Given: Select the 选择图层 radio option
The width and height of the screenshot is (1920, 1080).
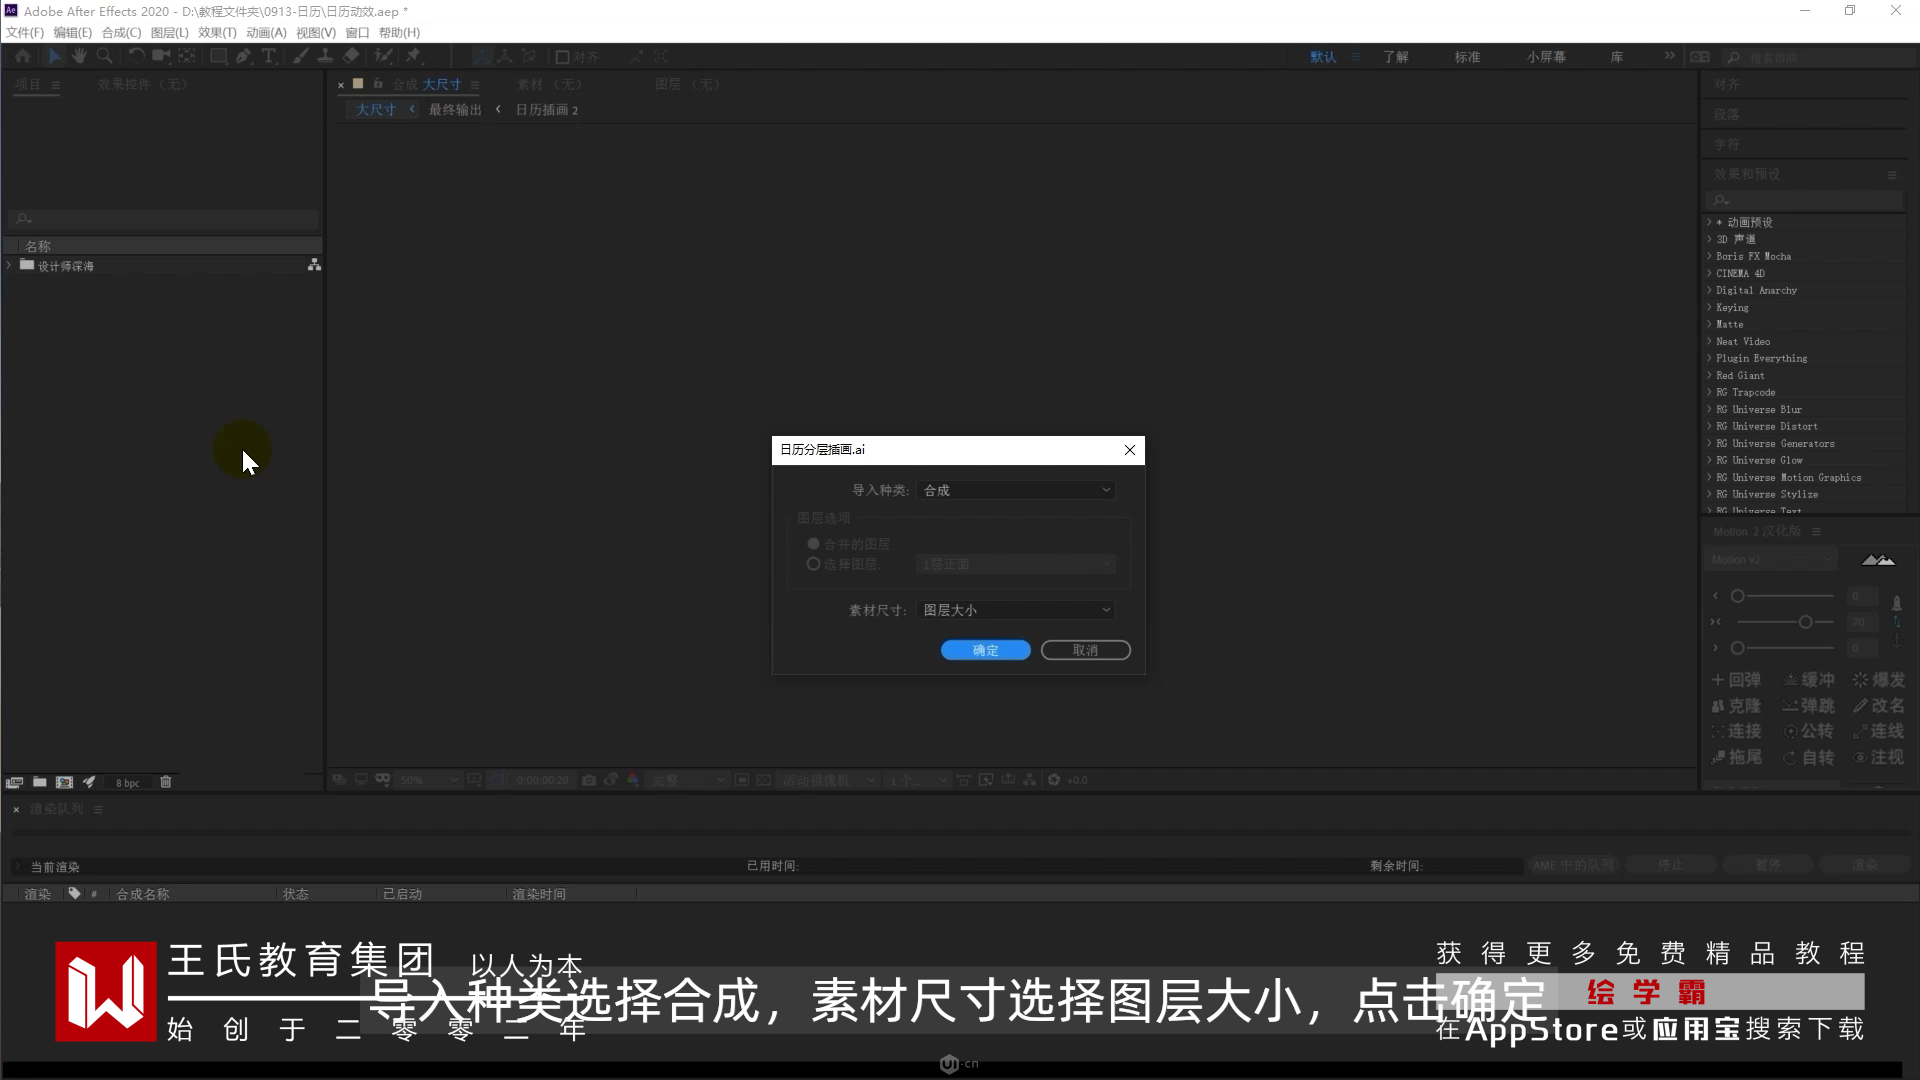Looking at the screenshot, I should (813, 564).
